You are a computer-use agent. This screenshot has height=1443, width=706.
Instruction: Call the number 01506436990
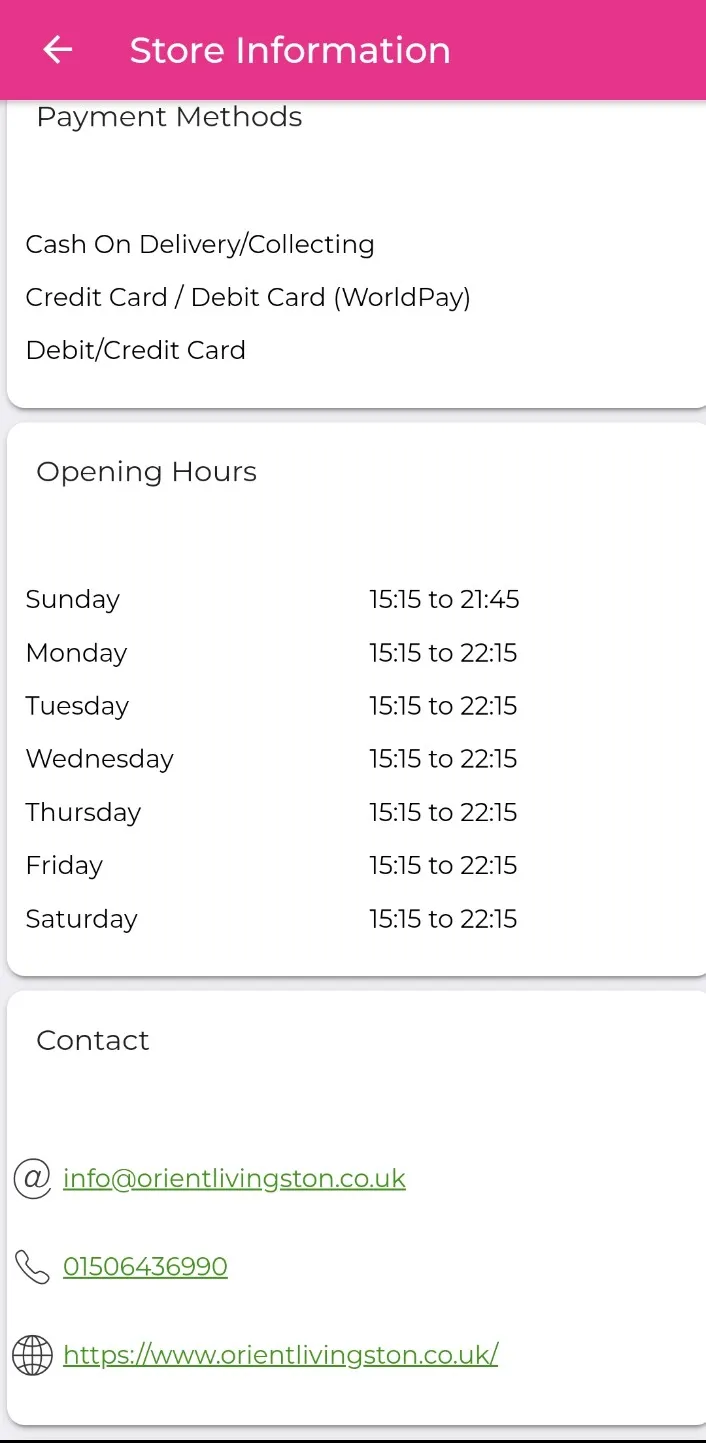[145, 1267]
